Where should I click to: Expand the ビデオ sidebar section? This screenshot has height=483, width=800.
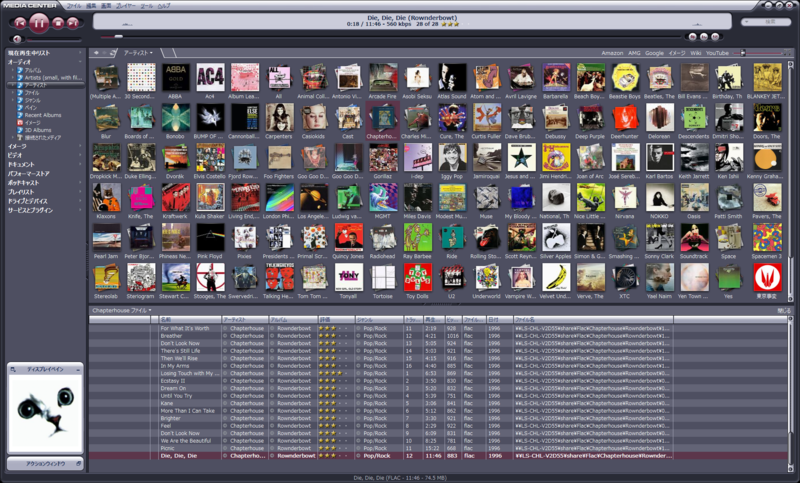[80, 155]
